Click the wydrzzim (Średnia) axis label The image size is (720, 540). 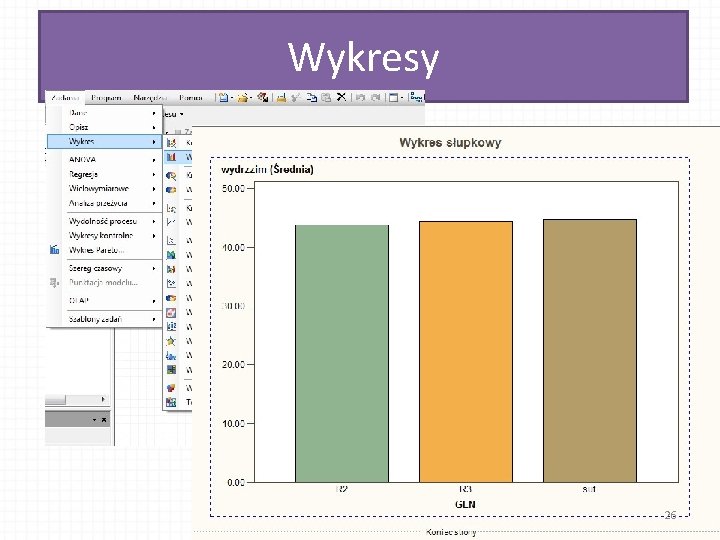point(267,169)
